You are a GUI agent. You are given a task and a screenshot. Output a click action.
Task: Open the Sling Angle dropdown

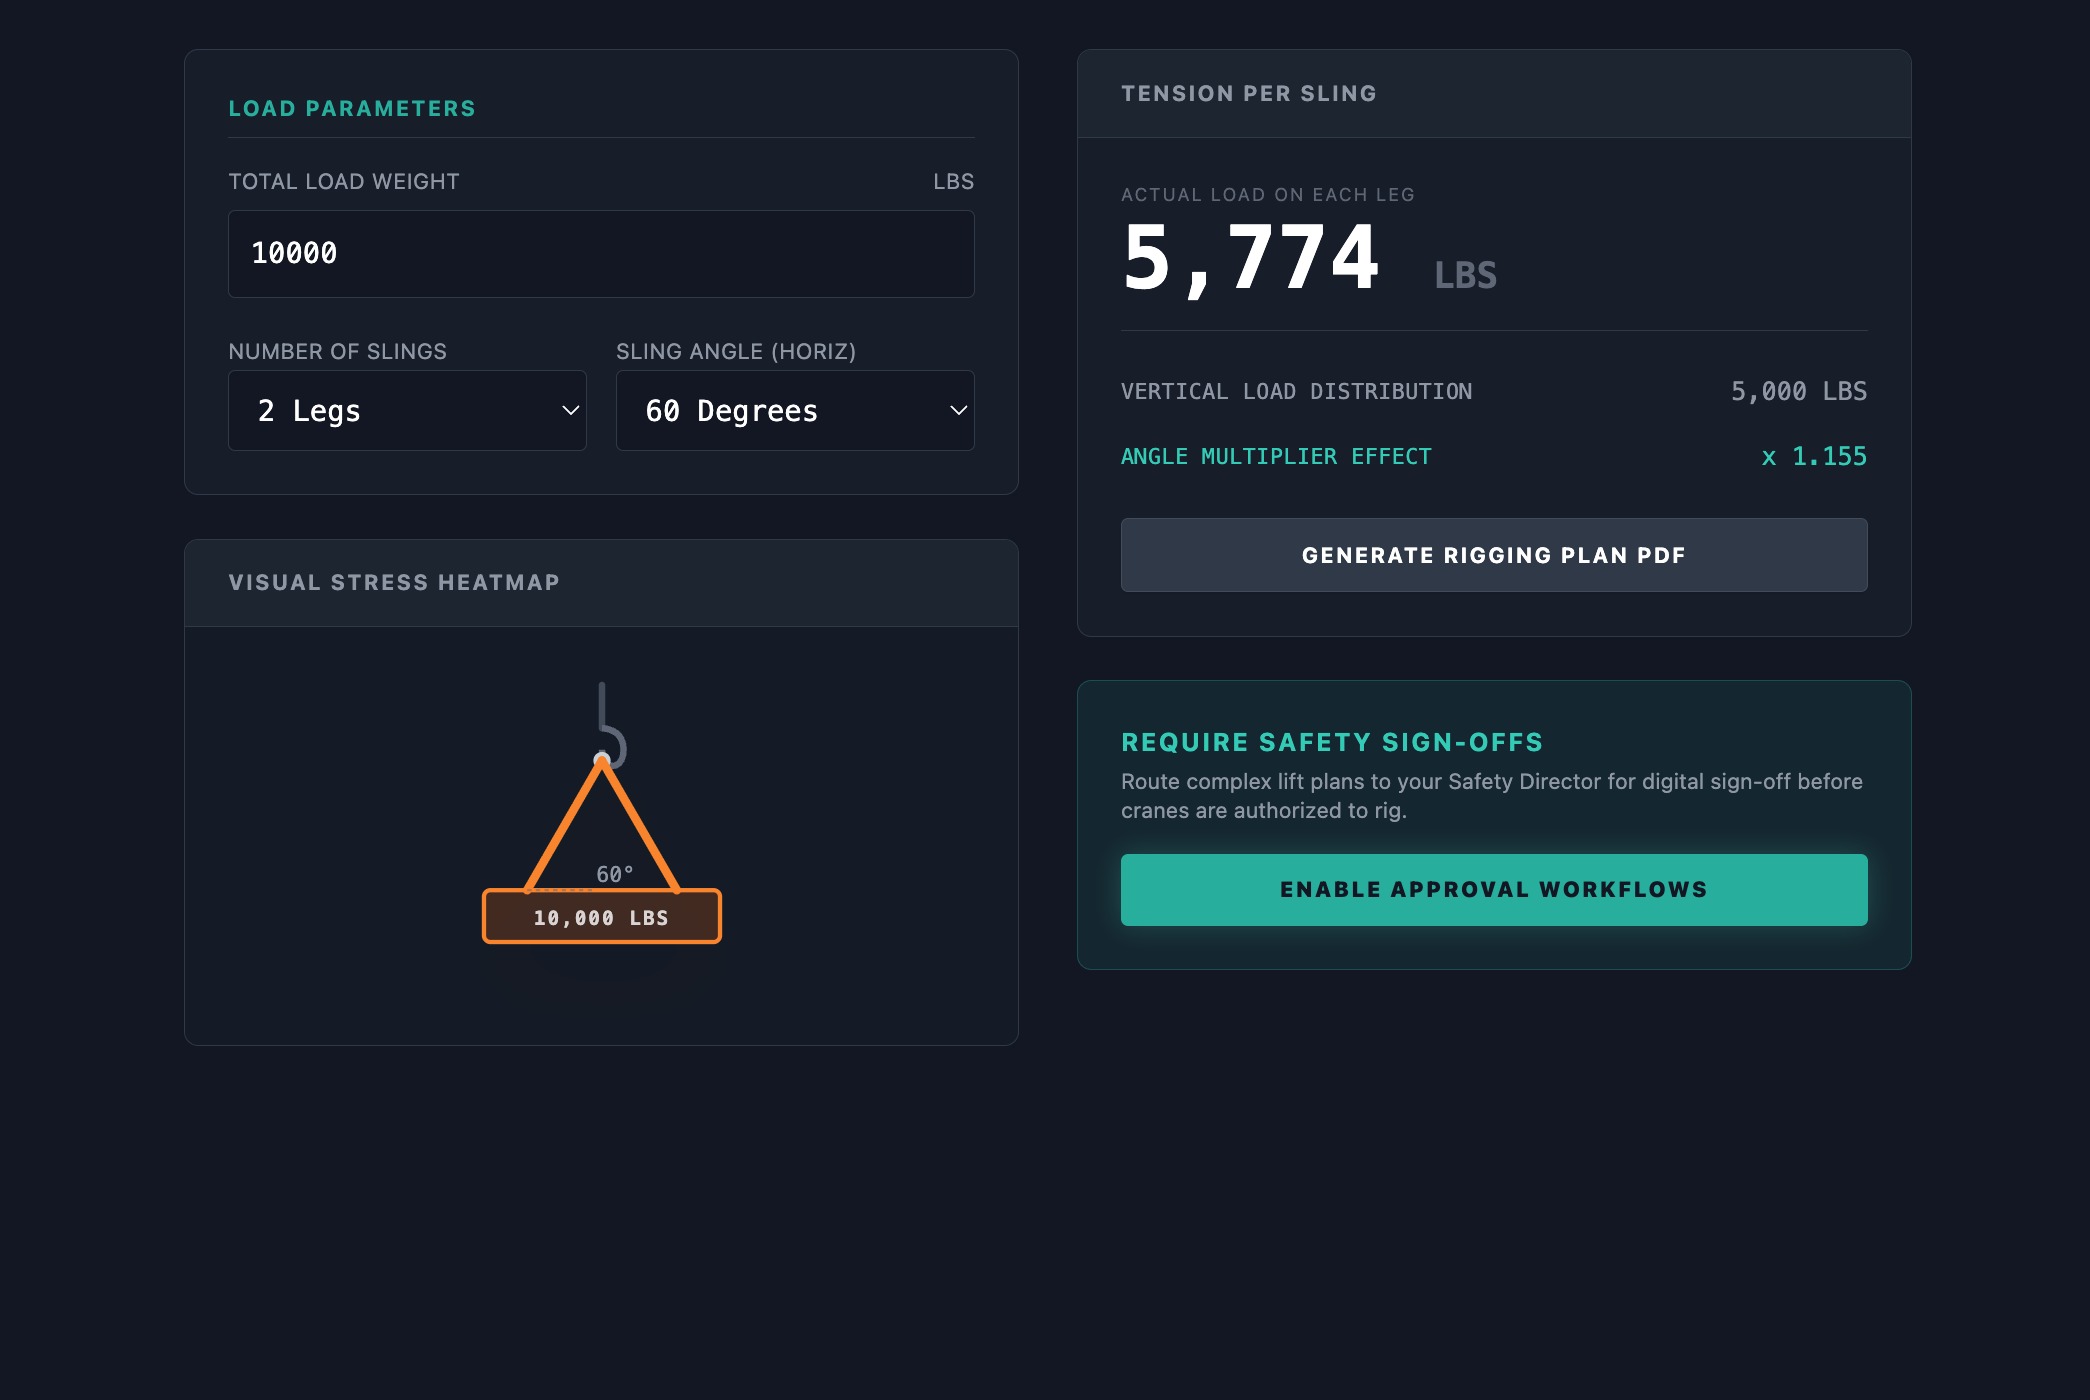[x=795, y=411]
